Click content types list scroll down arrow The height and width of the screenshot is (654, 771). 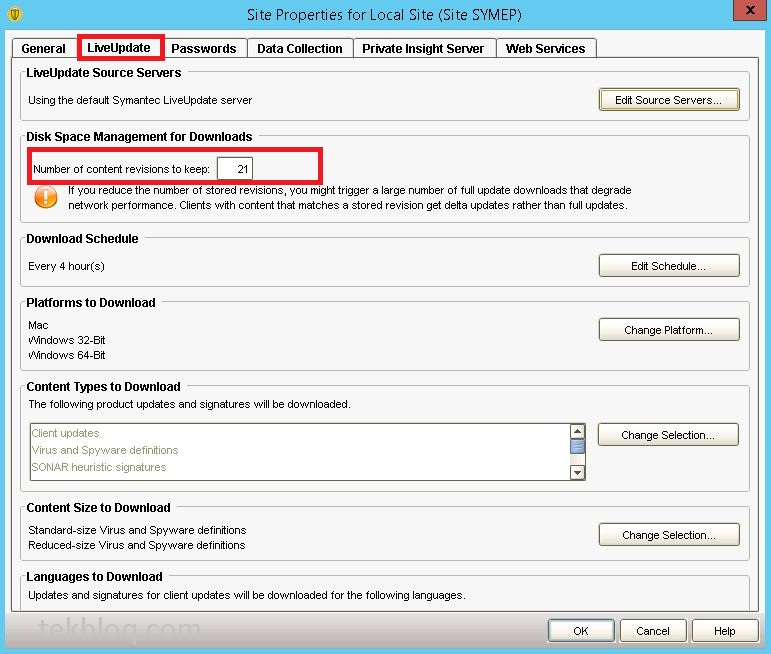577,473
